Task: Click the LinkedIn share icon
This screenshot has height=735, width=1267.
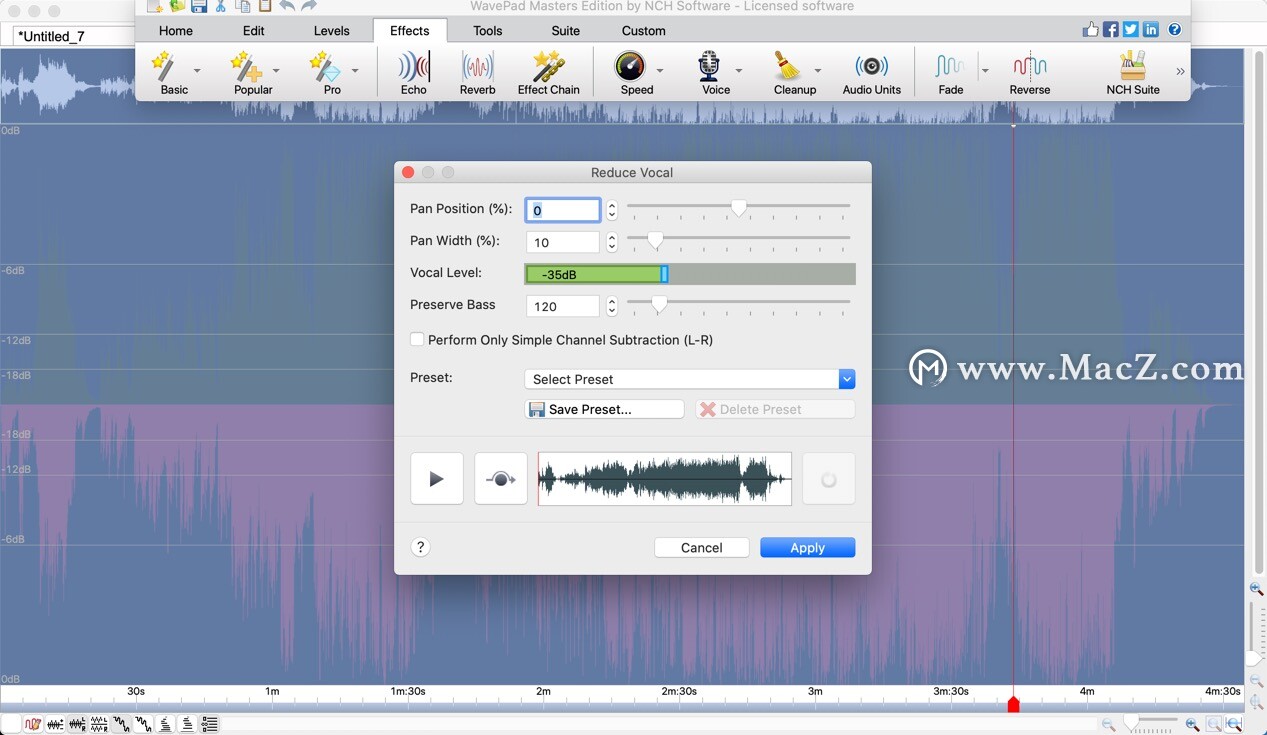Action: (x=1151, y=30)
